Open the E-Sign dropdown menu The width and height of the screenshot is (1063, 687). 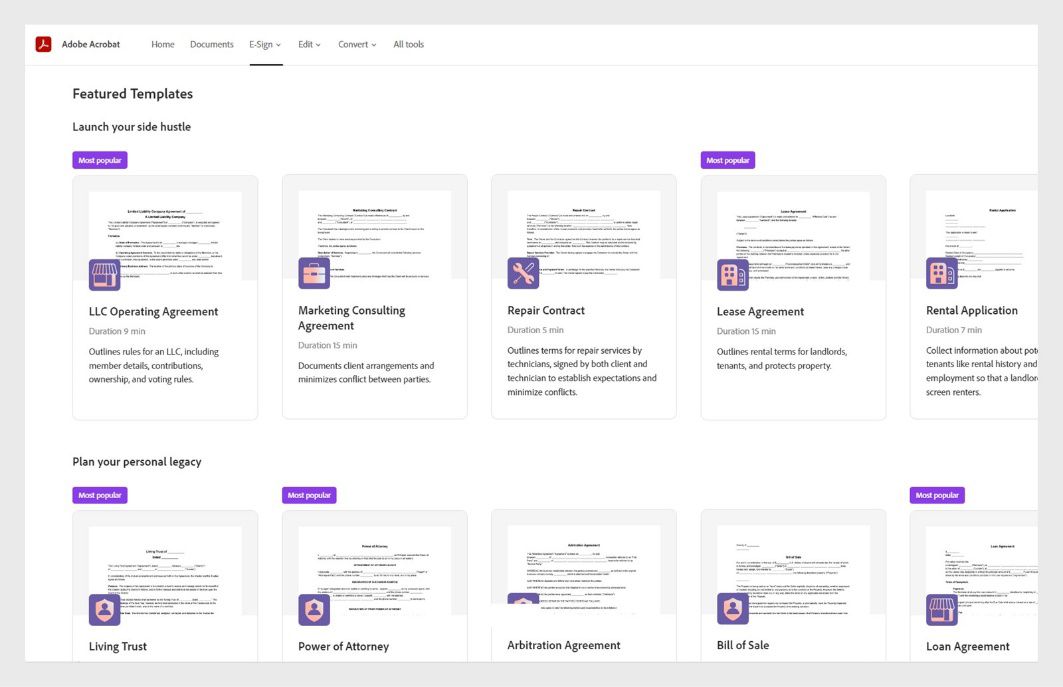(264, 44)
